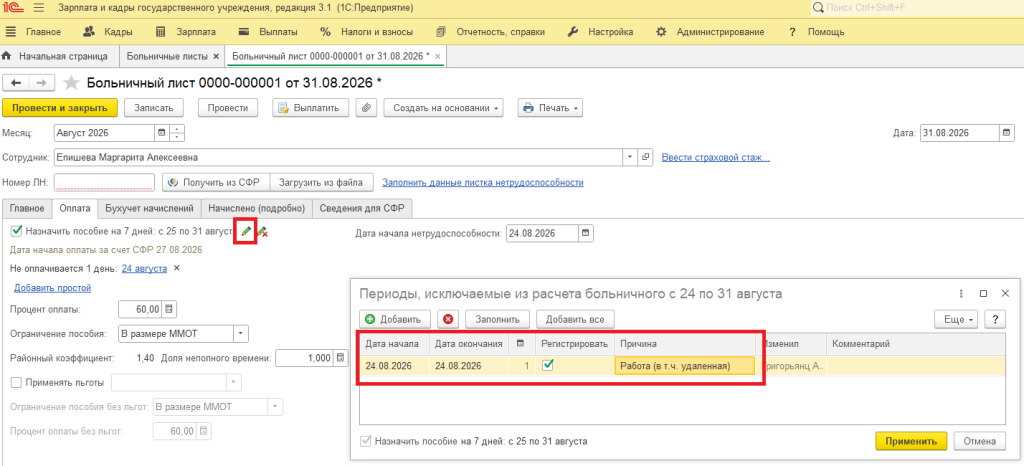Open dialog help question mark button
1024x466 pixels.
click(995, 319)
